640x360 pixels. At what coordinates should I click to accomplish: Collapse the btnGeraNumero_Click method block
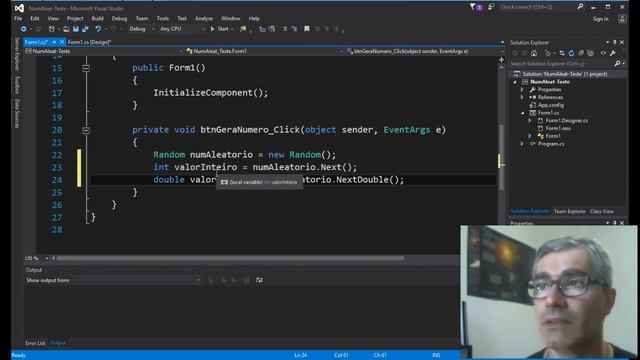tap(86, 131)
